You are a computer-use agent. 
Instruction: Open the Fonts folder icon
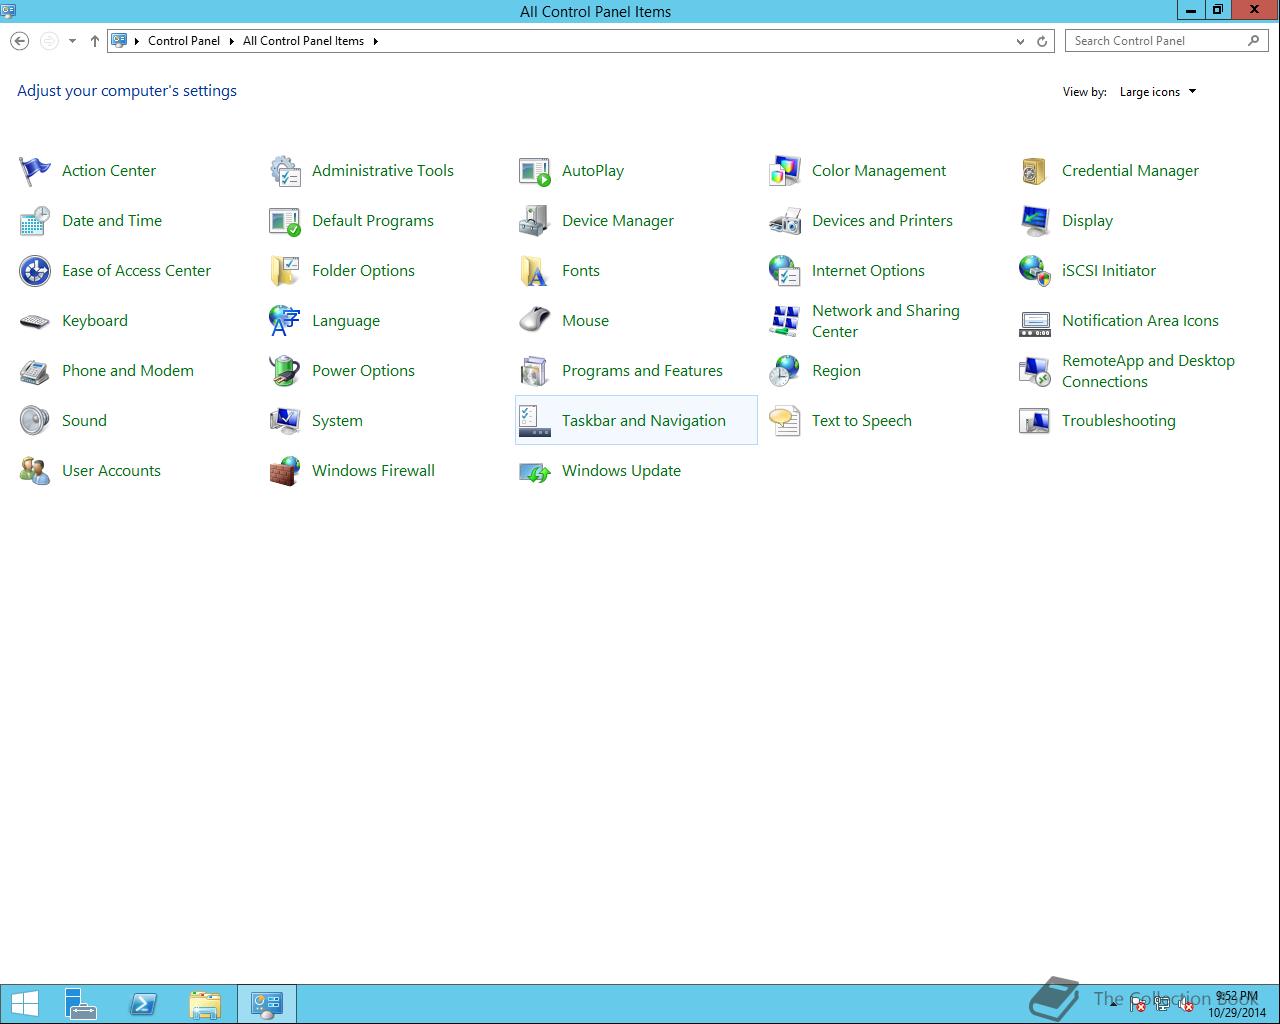(x=535, y=271)
